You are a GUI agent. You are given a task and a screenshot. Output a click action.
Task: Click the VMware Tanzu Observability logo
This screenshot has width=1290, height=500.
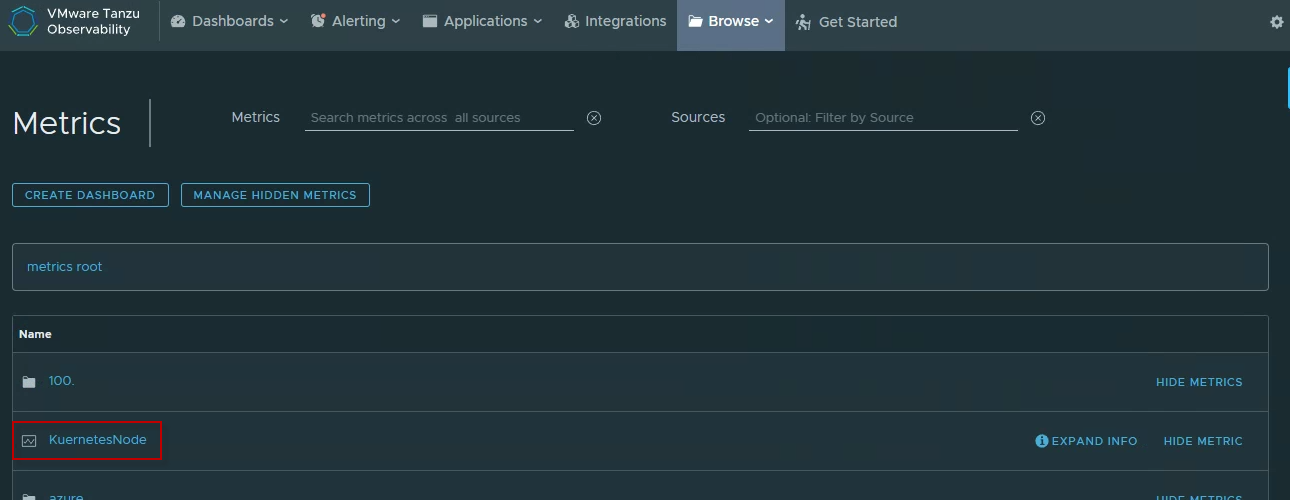pos(75,21)
